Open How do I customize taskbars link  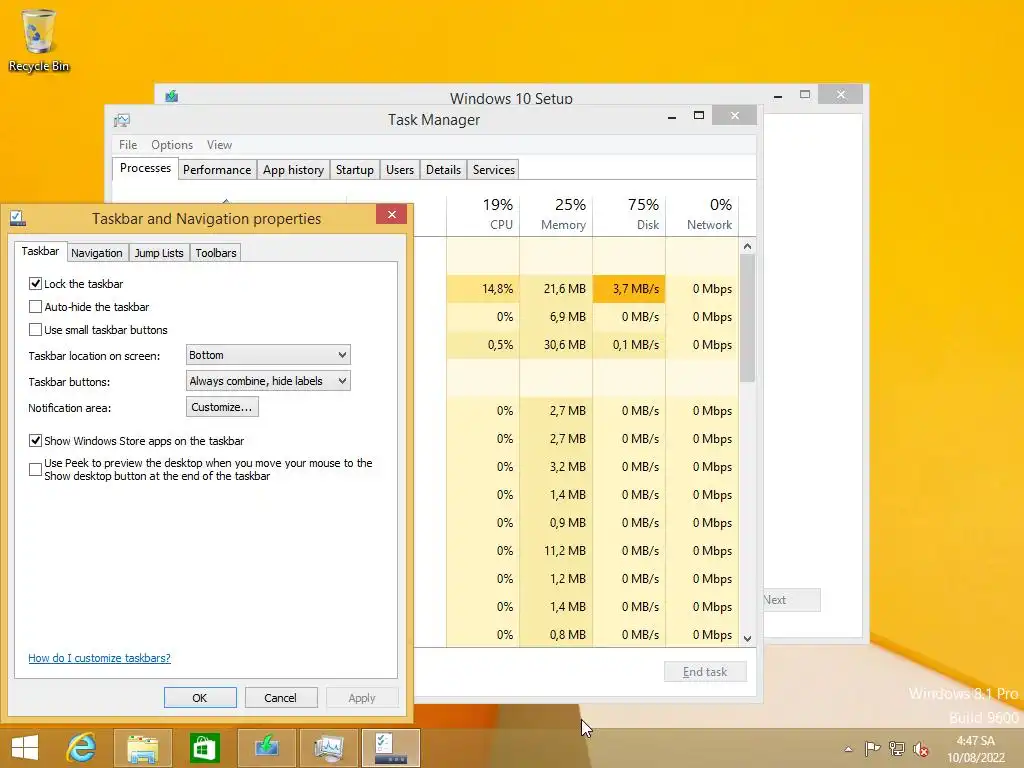(99, 658)
